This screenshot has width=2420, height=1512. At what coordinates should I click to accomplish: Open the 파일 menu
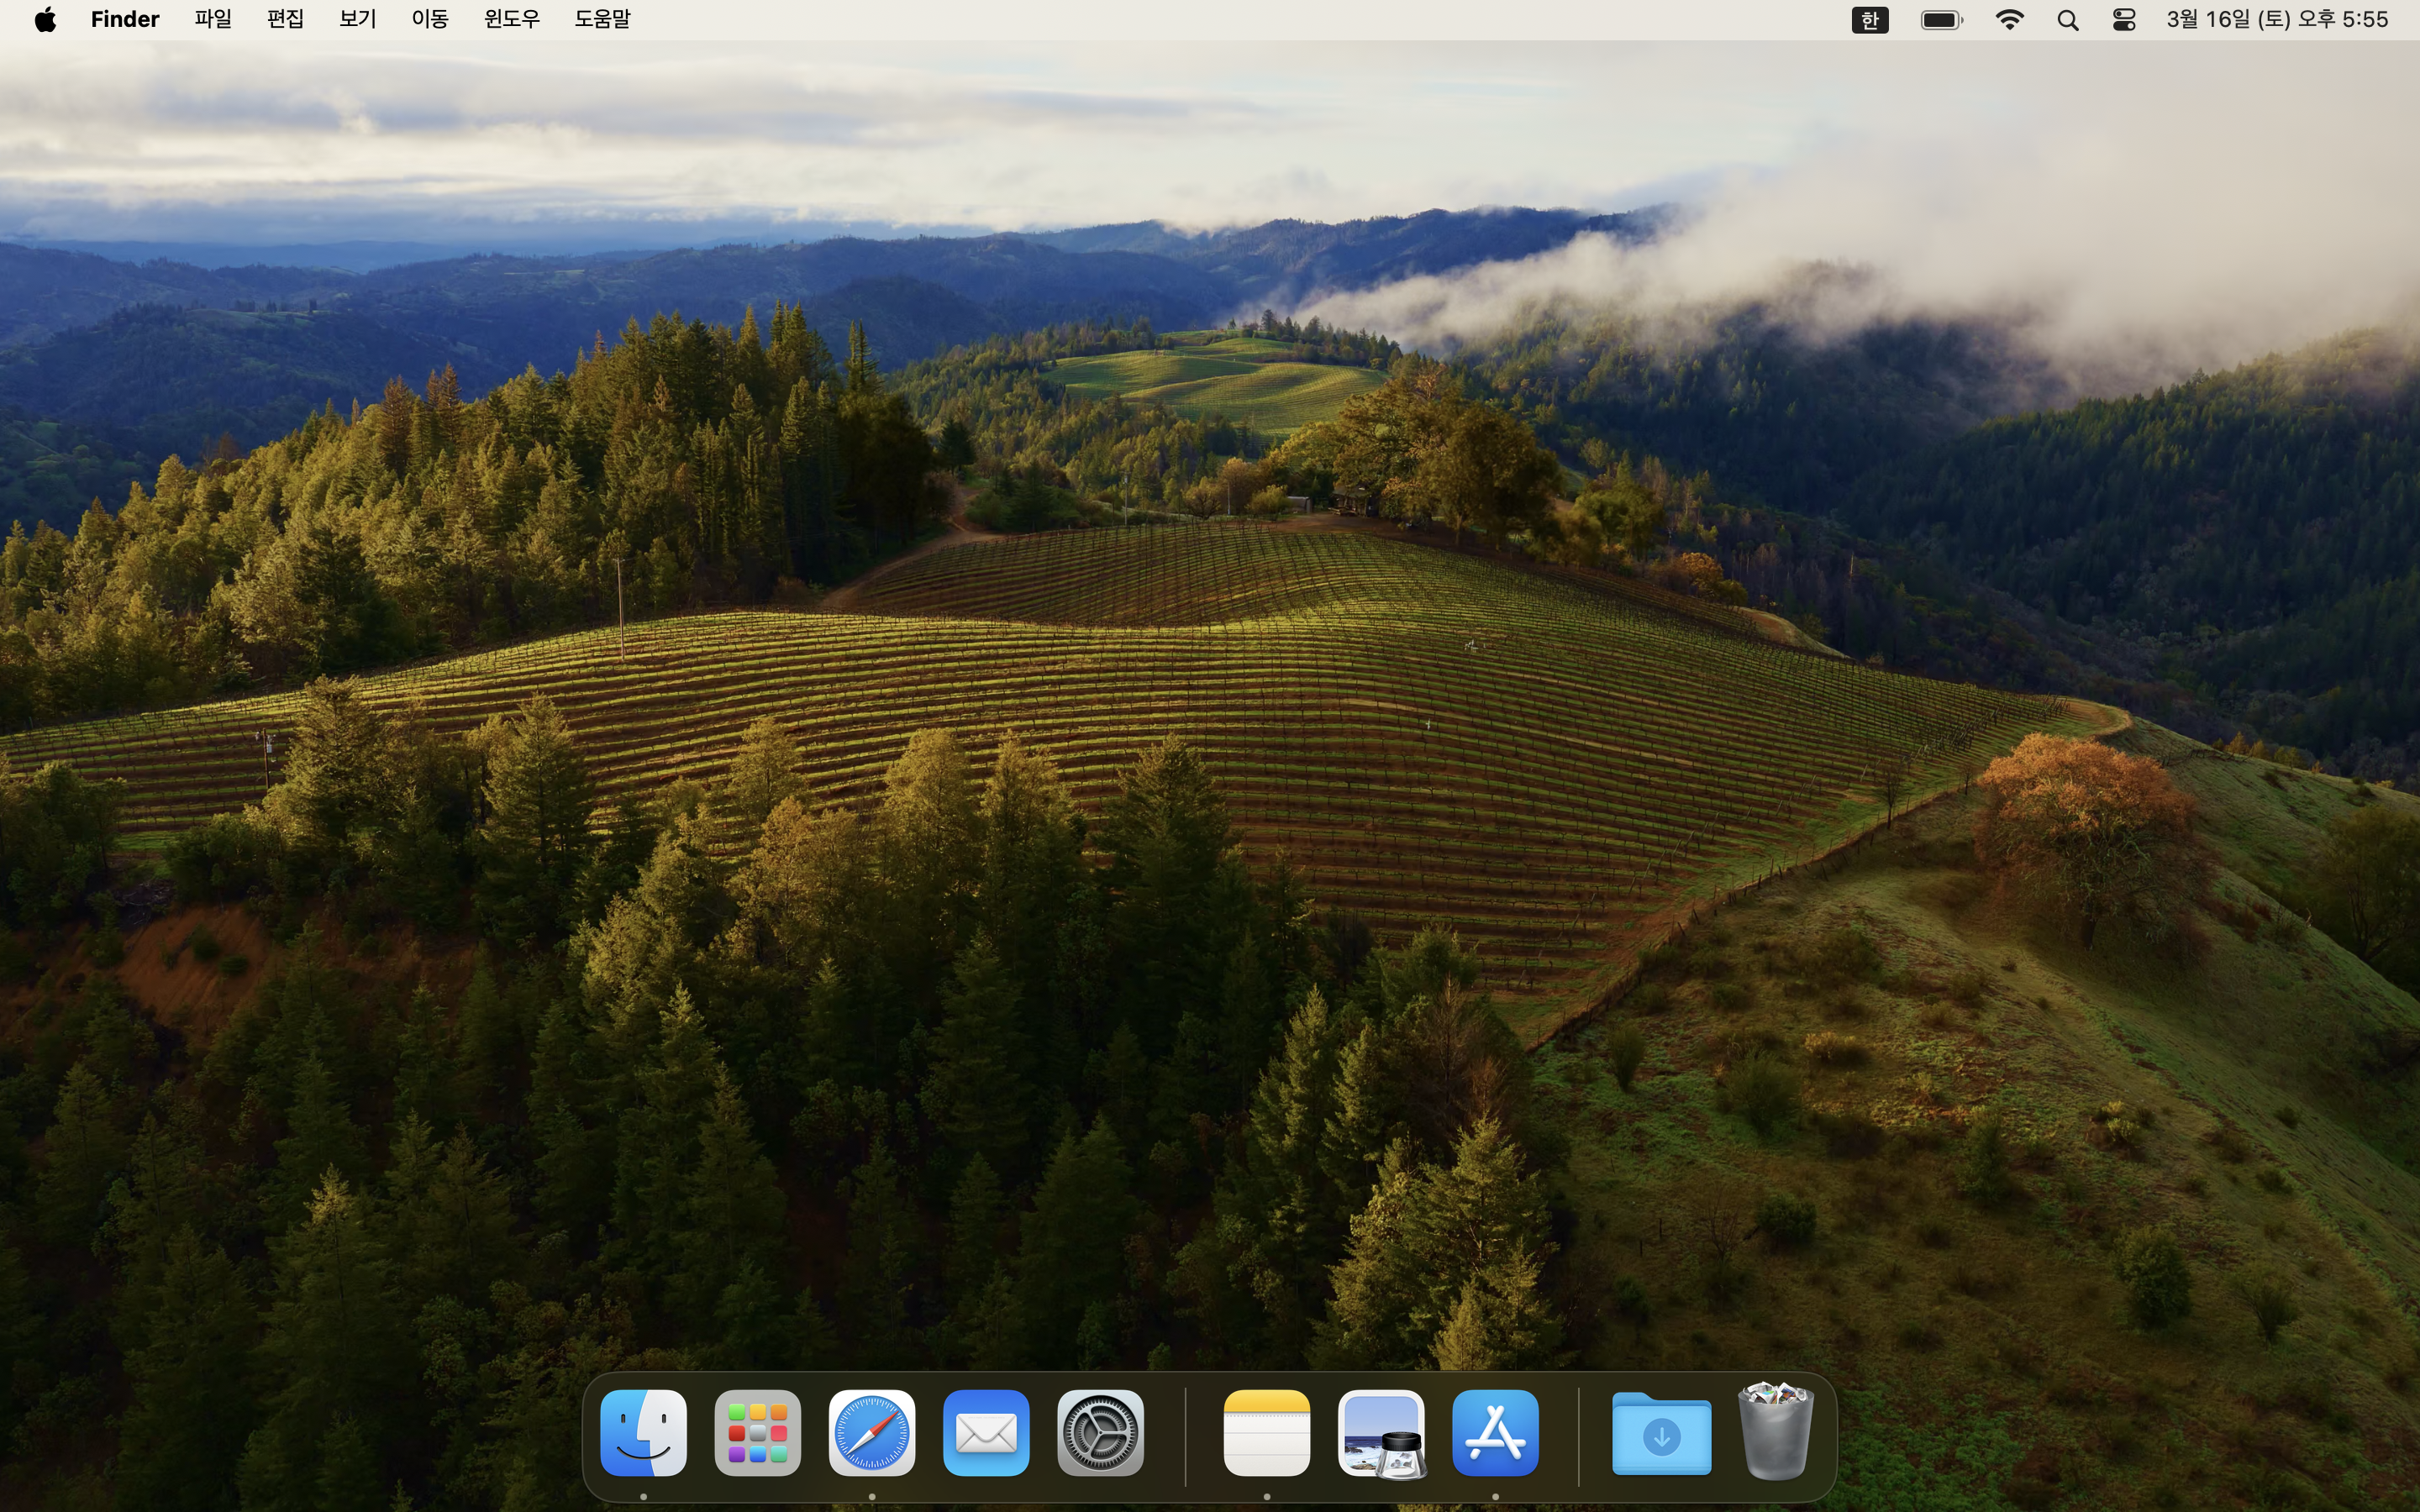pyautogui.click(x=213, y=19)
